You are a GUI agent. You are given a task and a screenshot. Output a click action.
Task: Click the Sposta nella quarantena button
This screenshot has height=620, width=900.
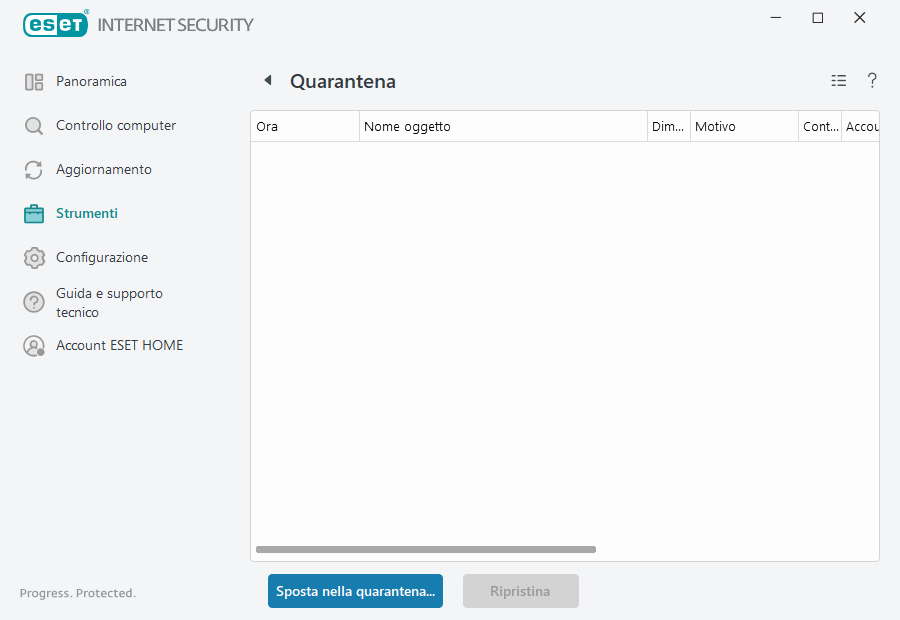[x=355, y=591]
